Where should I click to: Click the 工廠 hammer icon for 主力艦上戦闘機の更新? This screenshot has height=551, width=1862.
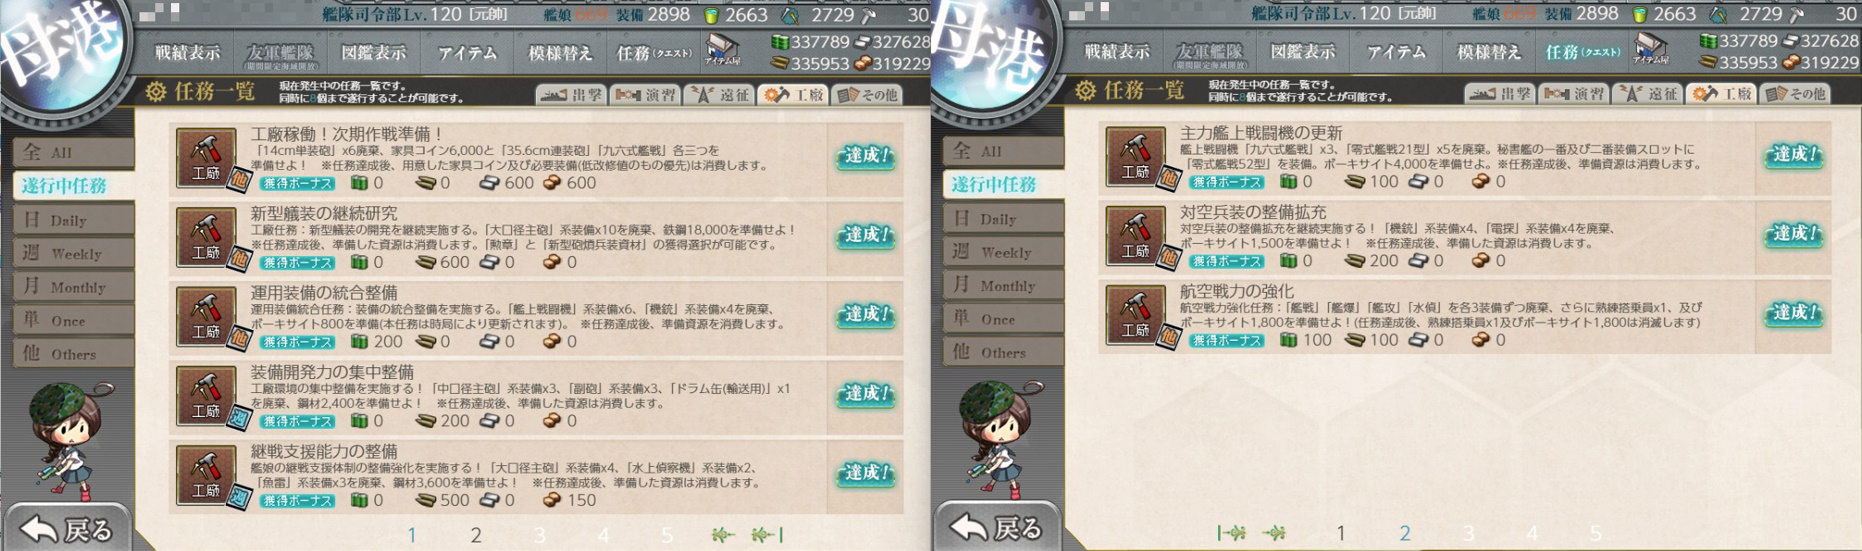(x=1135, y=156)
